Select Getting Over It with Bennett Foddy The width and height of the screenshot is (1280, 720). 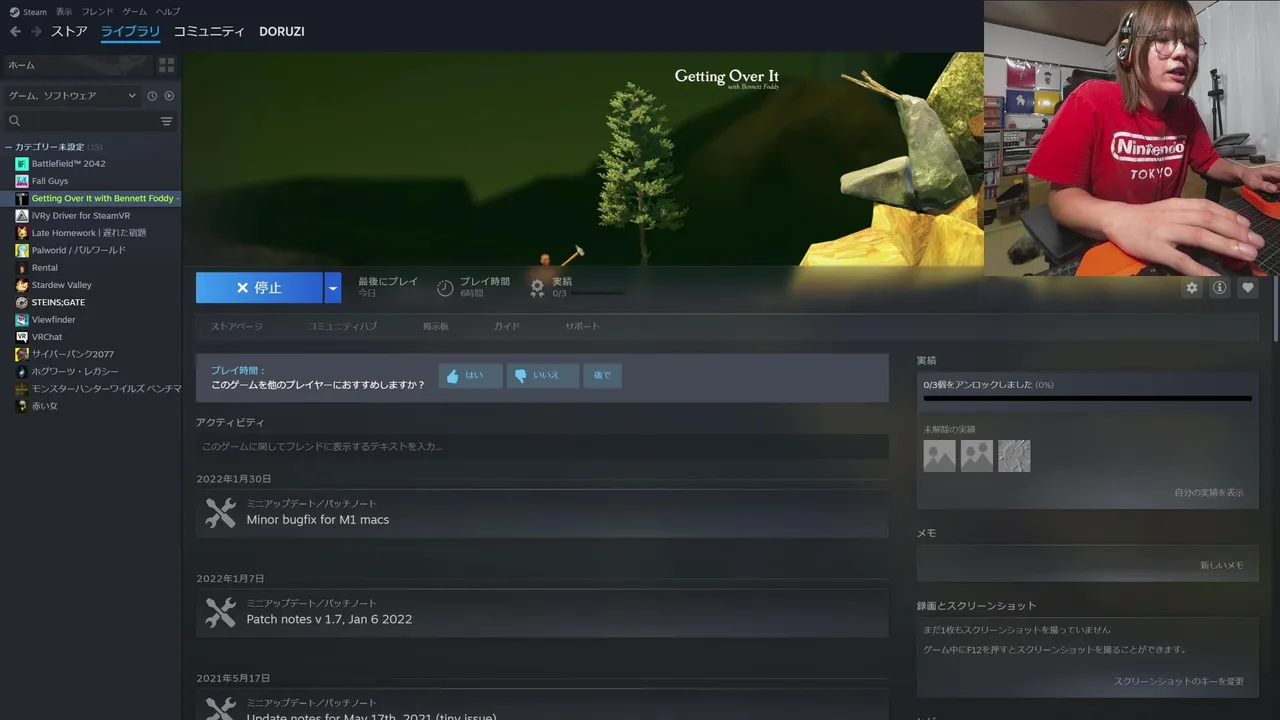pos(92,198)
